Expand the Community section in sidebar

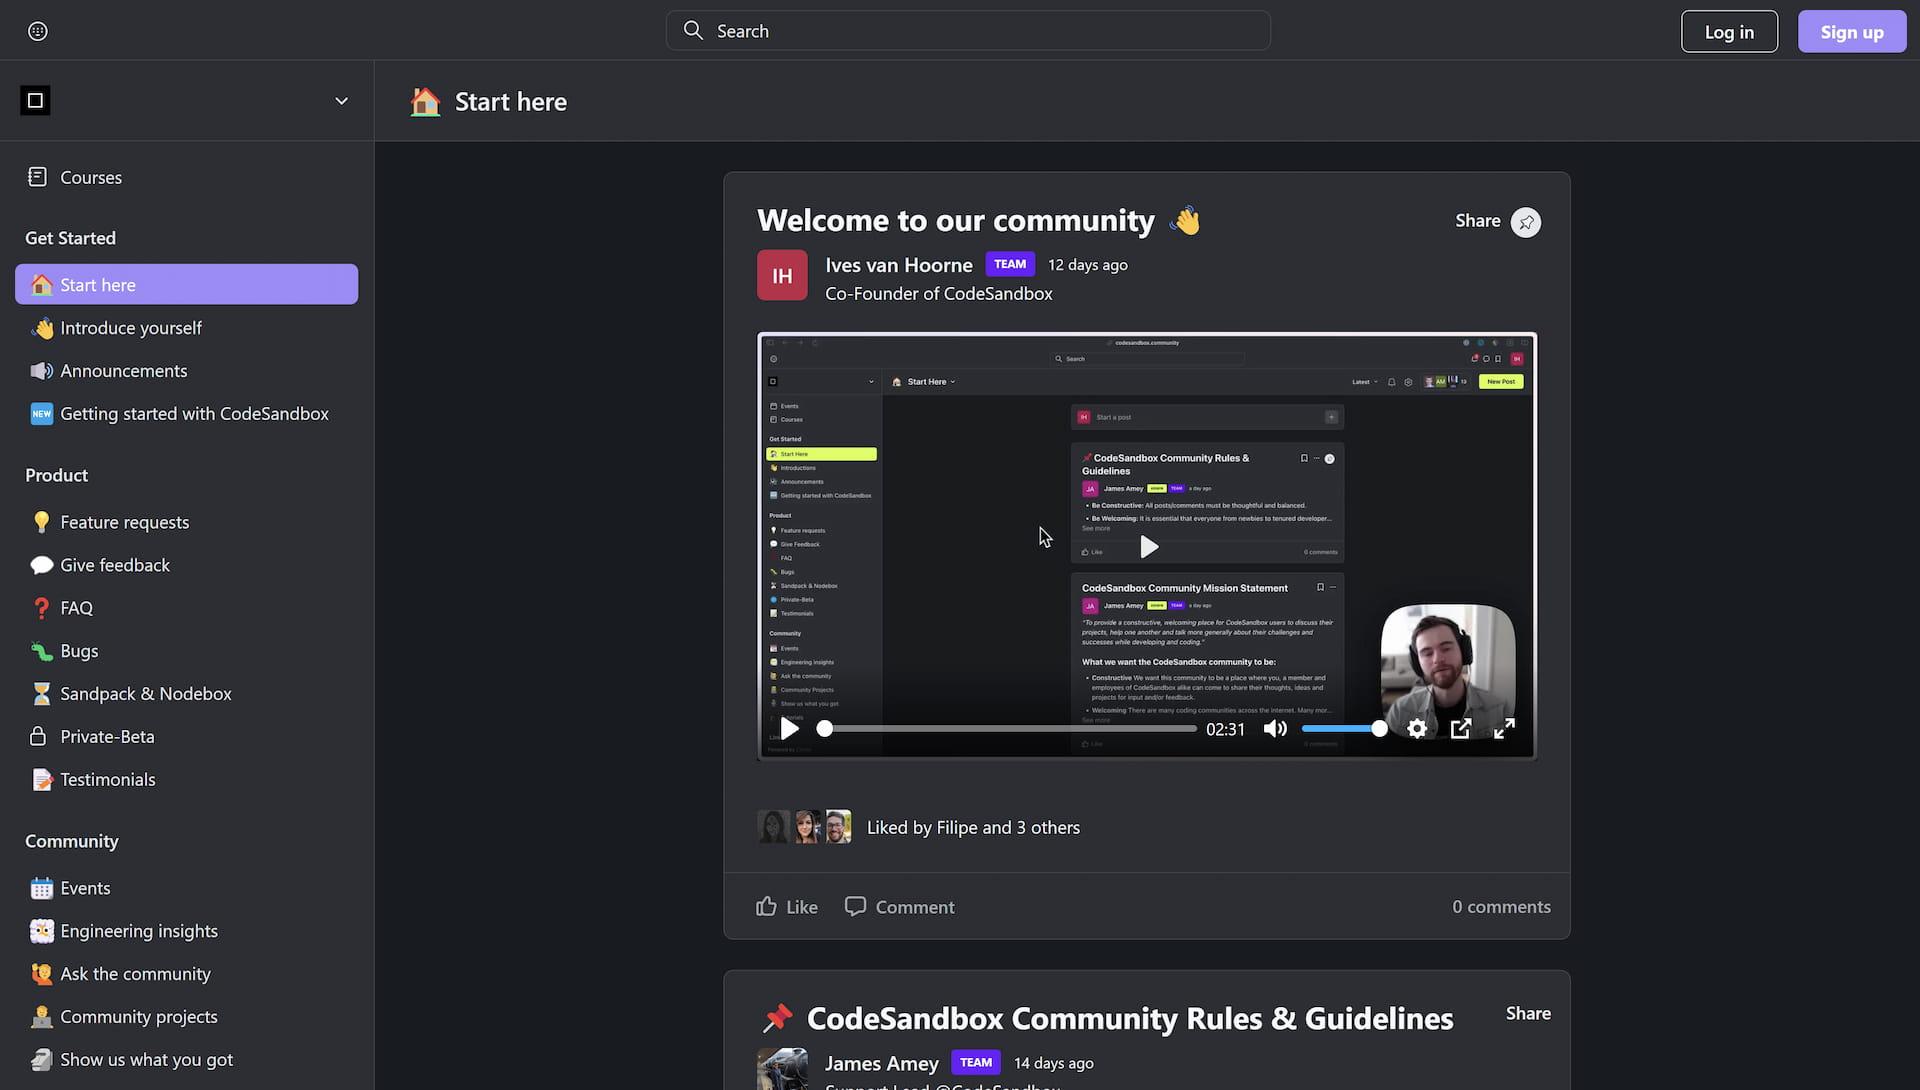[71, 840]
